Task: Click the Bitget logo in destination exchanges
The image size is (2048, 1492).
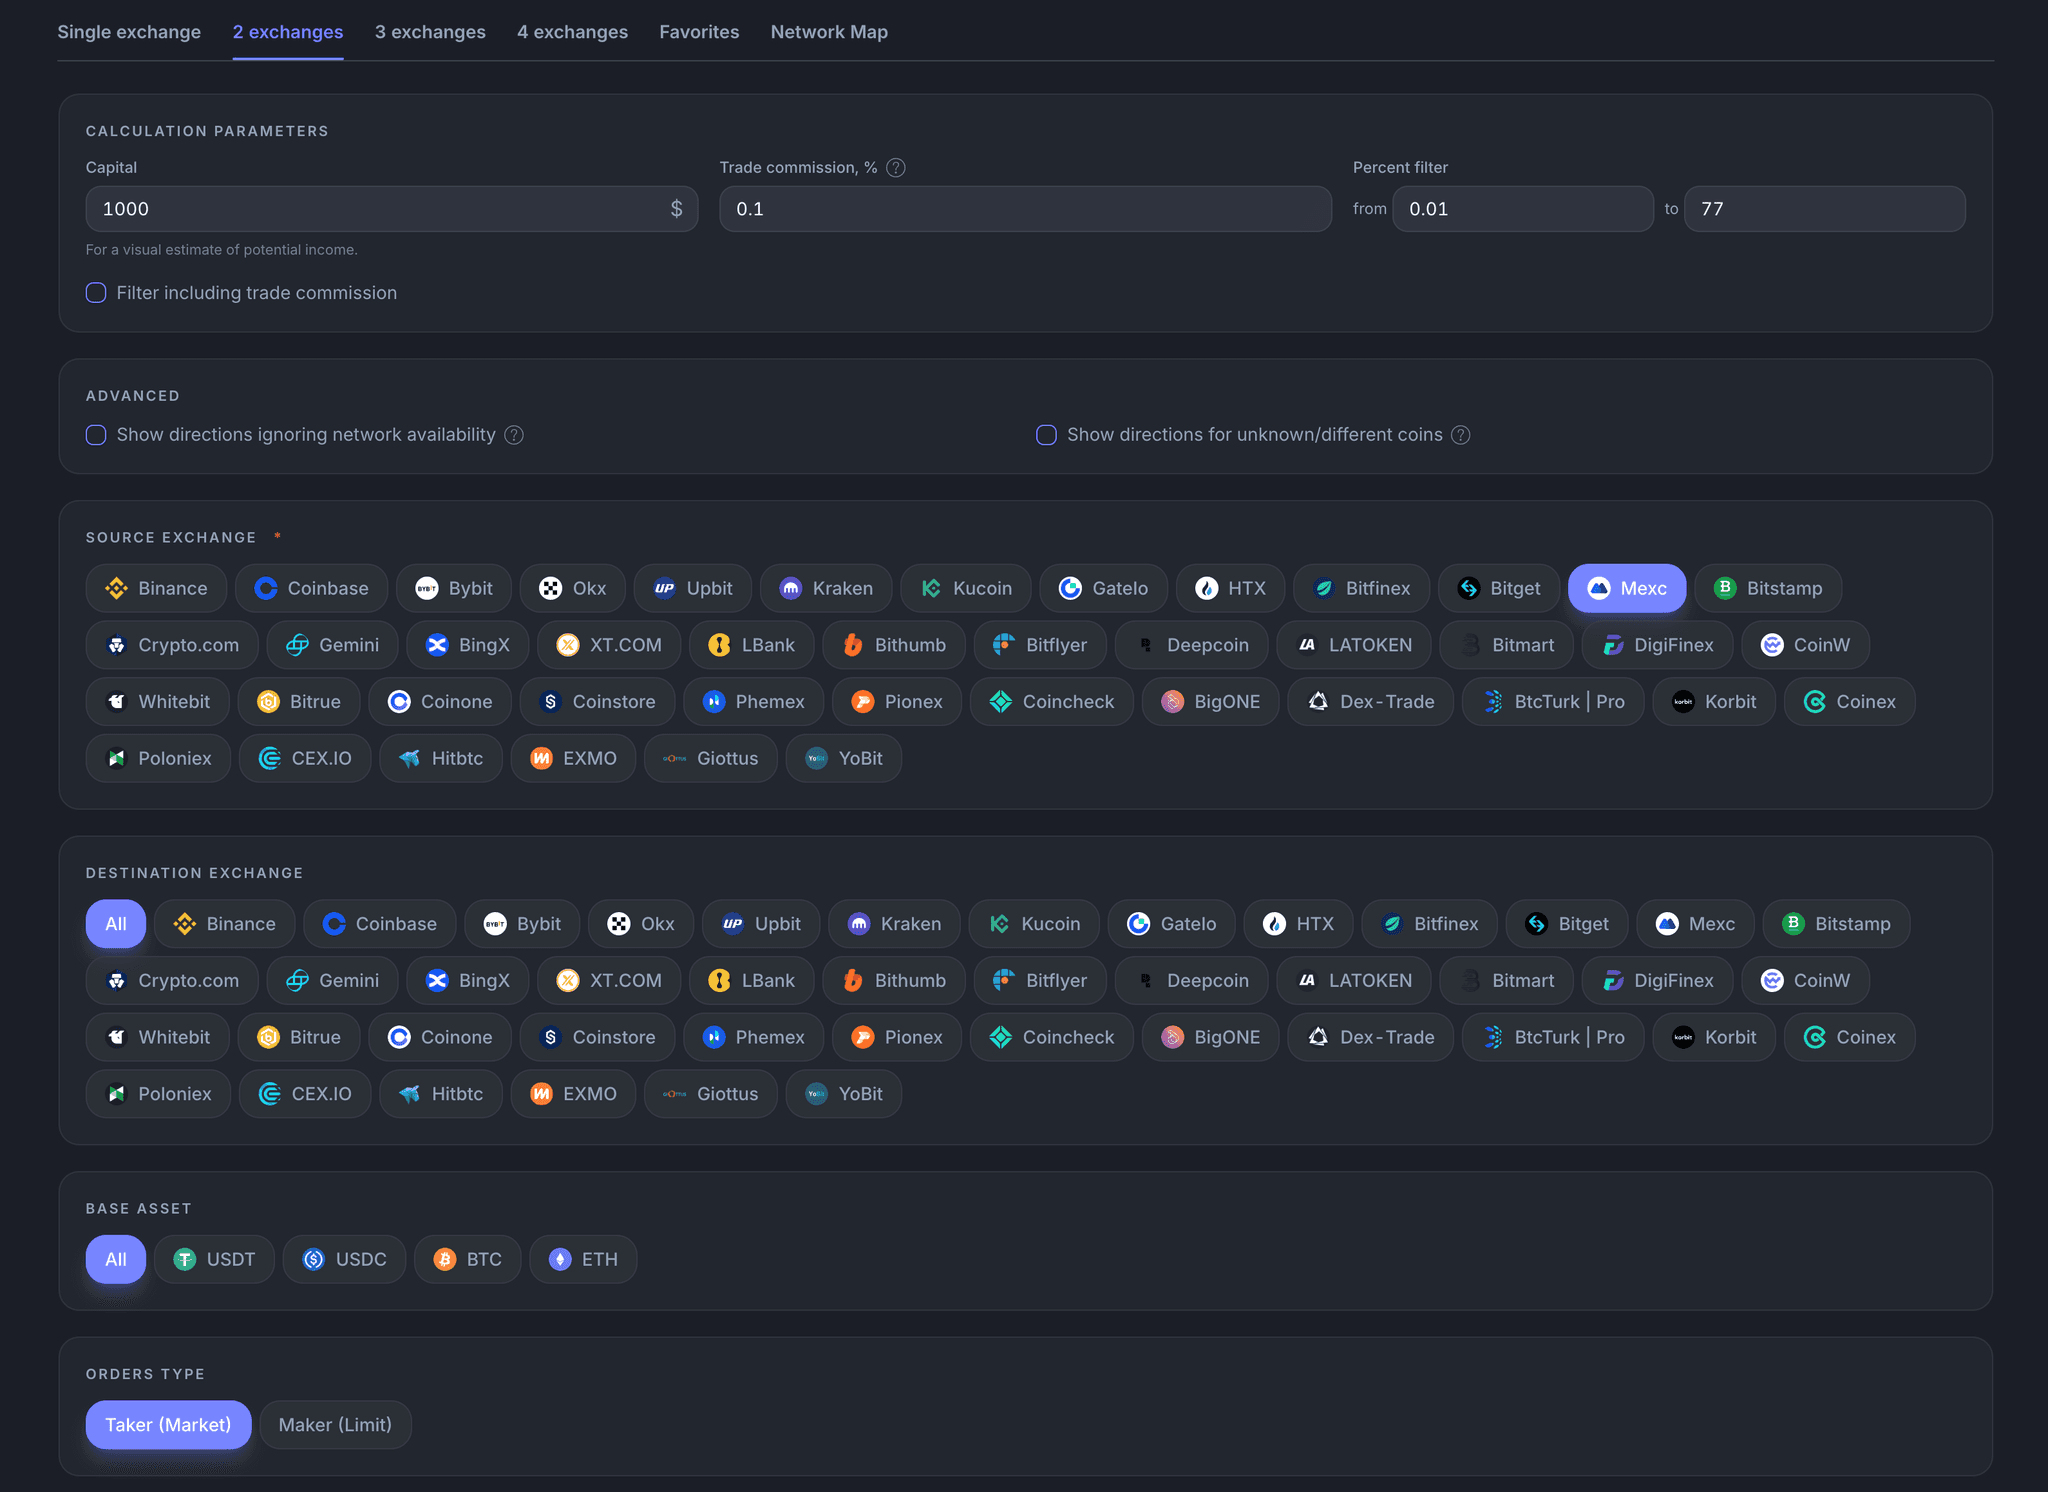Action: click(x=1537, y=924)
